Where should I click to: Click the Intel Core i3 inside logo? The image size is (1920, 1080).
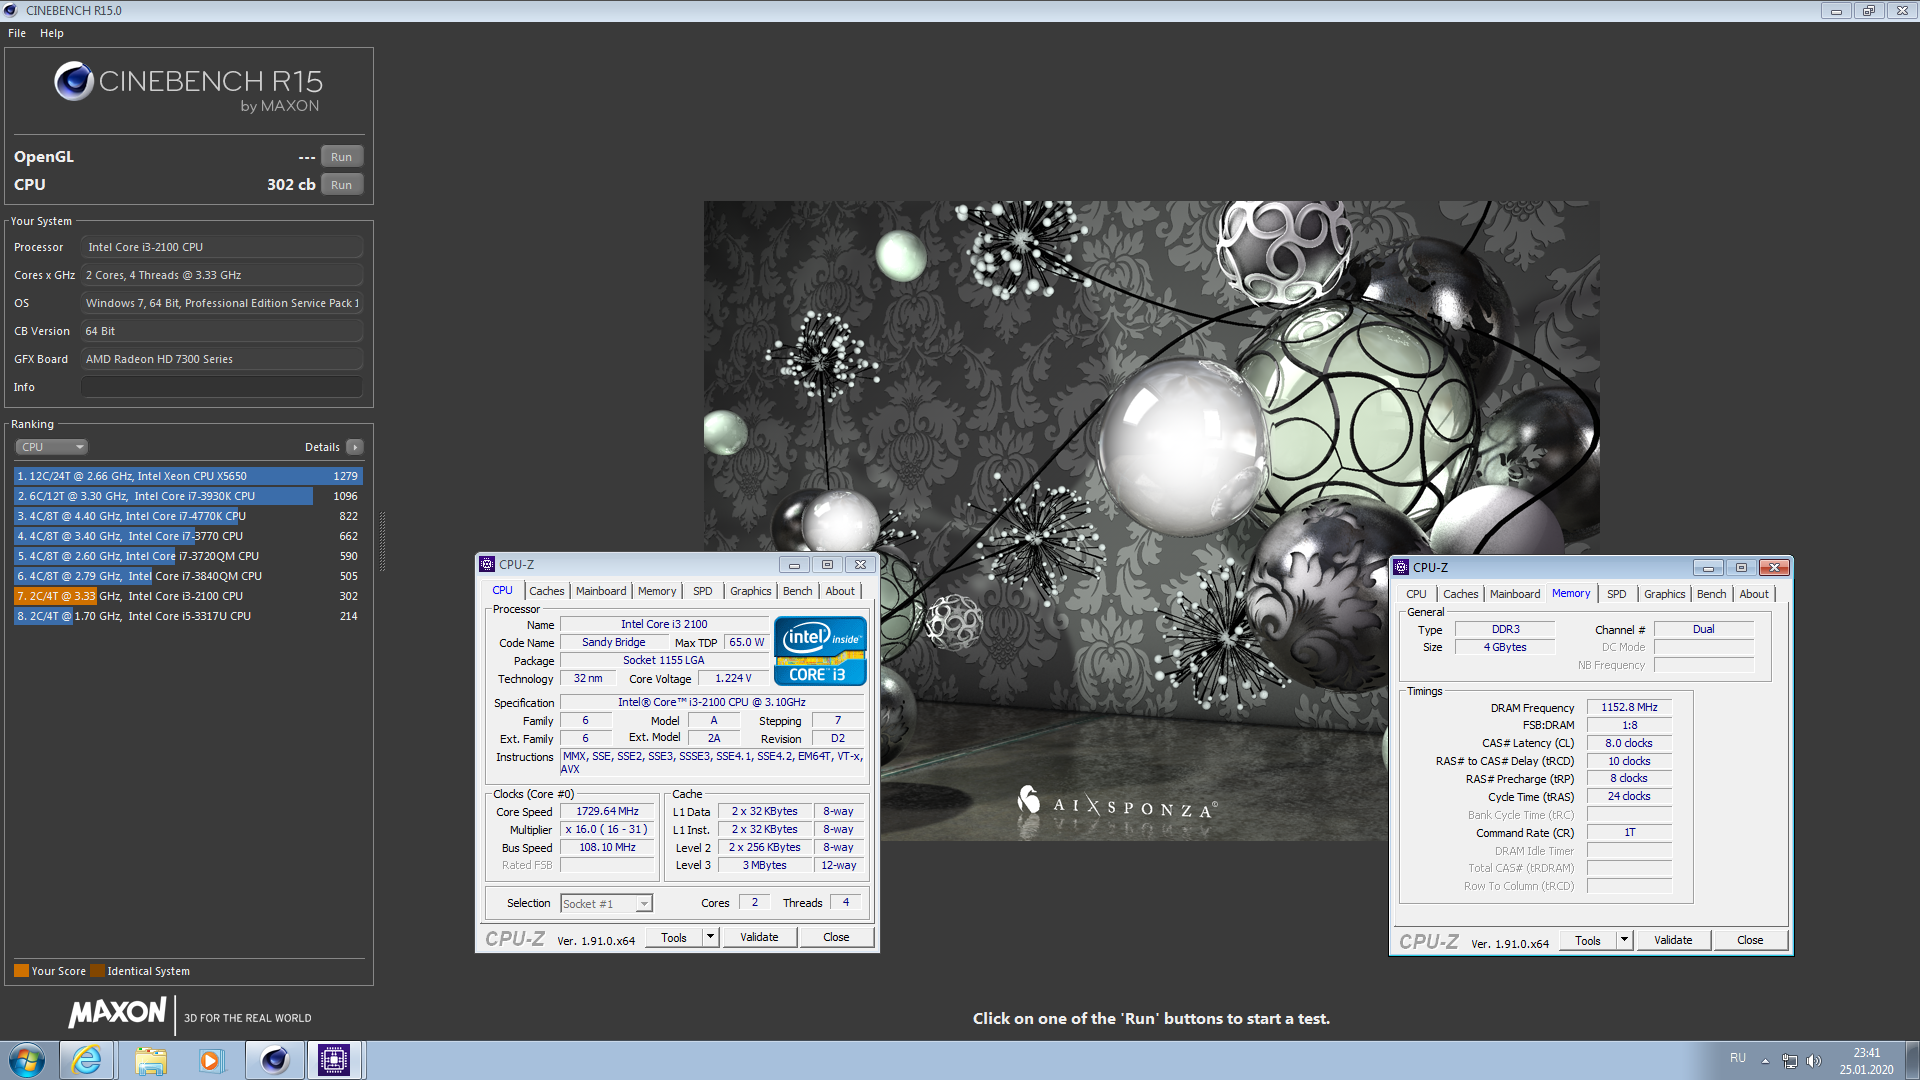820,651
